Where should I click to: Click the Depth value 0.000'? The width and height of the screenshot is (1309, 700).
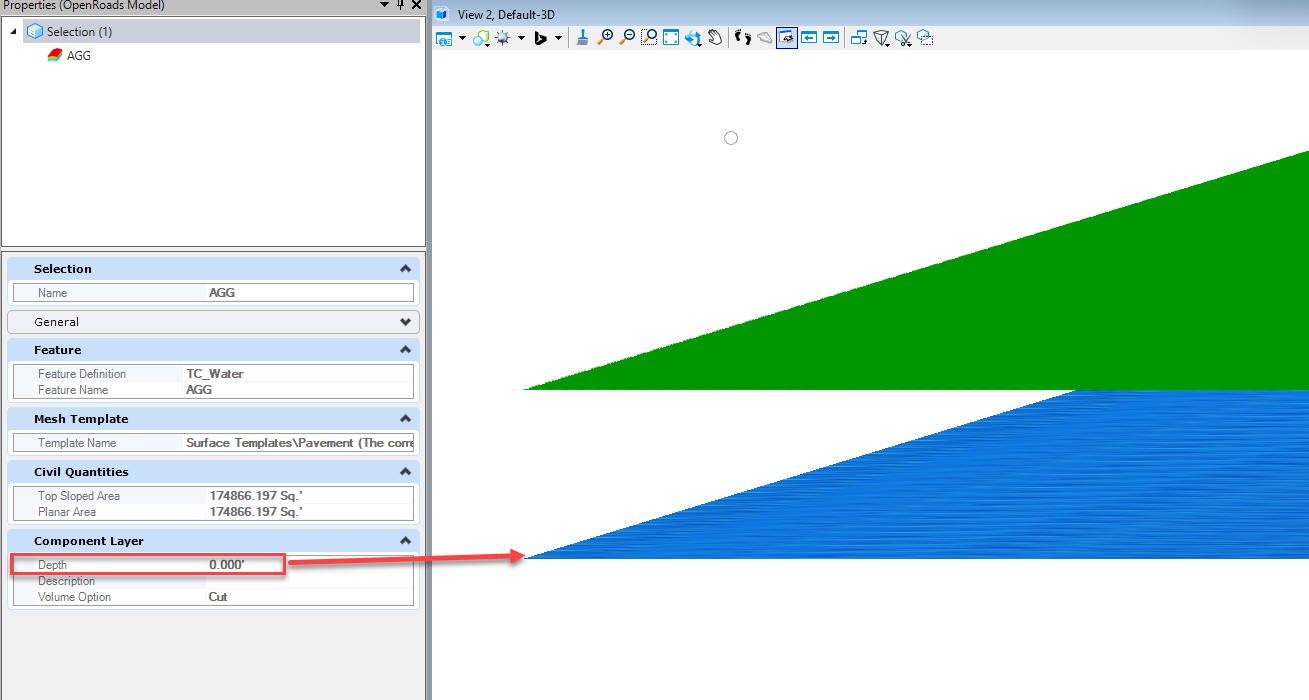(227, 565)
